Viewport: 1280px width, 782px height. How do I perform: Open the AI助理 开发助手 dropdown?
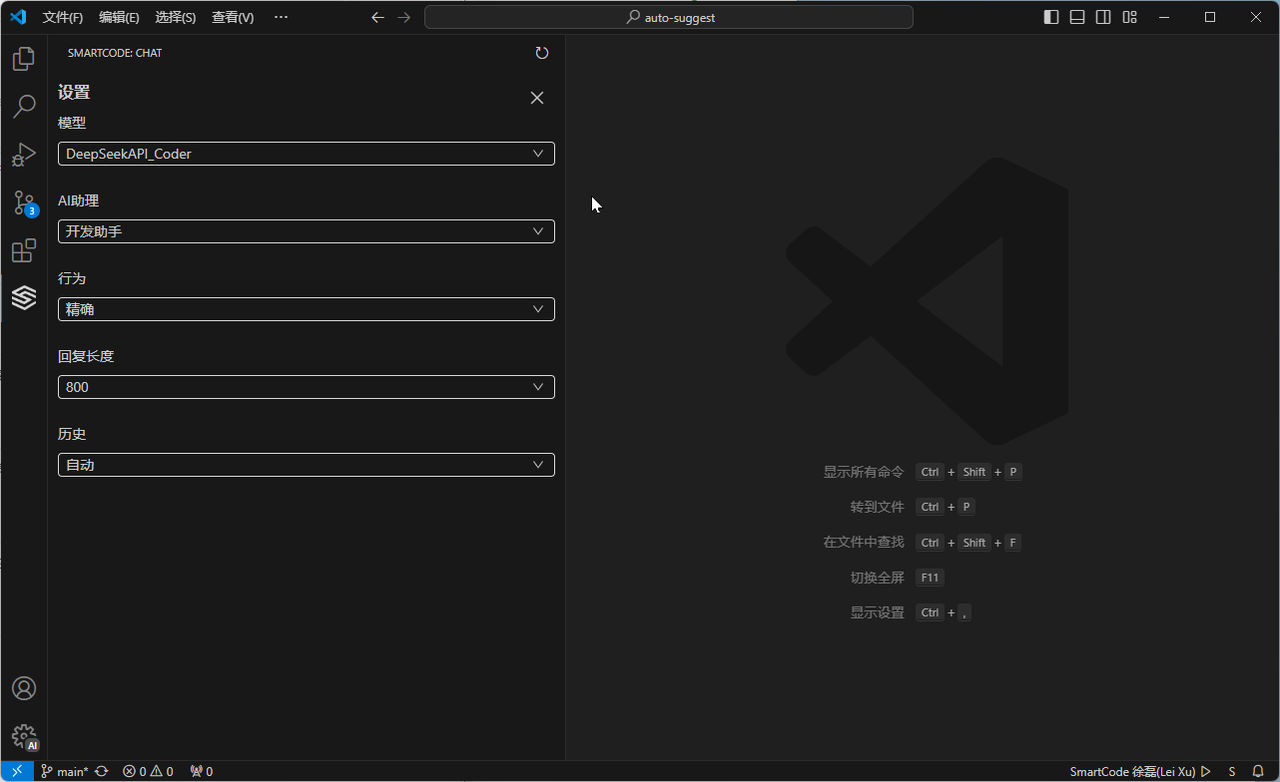click(306, 231)
